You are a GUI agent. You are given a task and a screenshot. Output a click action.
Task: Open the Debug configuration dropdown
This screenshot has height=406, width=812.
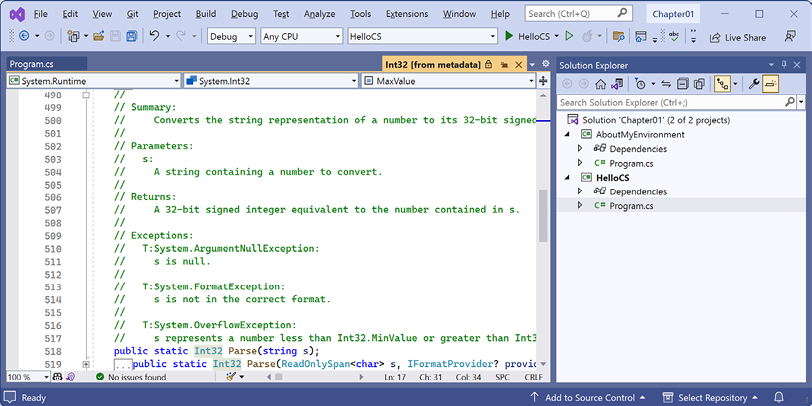tap(231, 36)
